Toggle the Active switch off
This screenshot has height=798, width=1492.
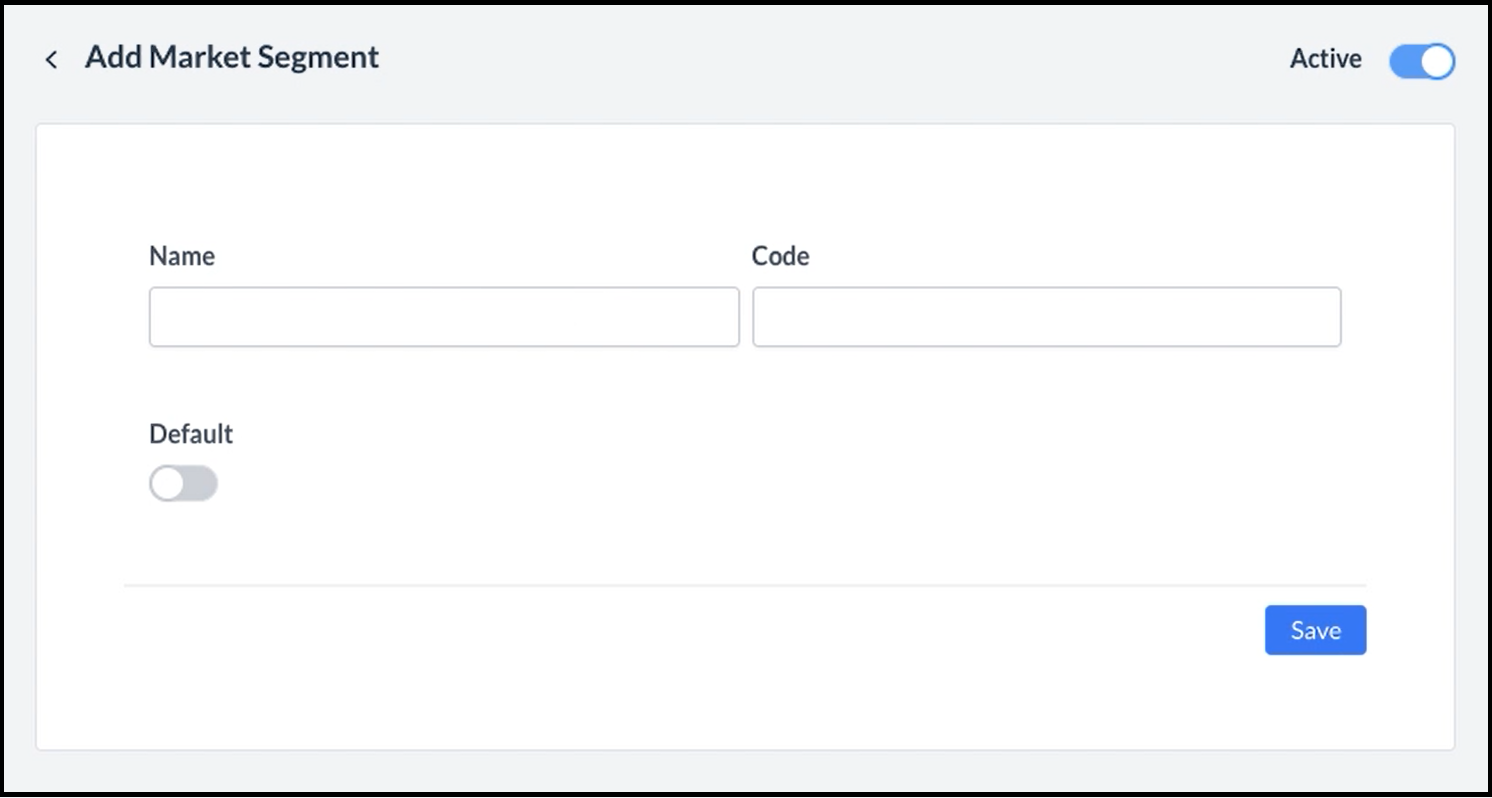pyautogui.click(x=1421, y=61)
